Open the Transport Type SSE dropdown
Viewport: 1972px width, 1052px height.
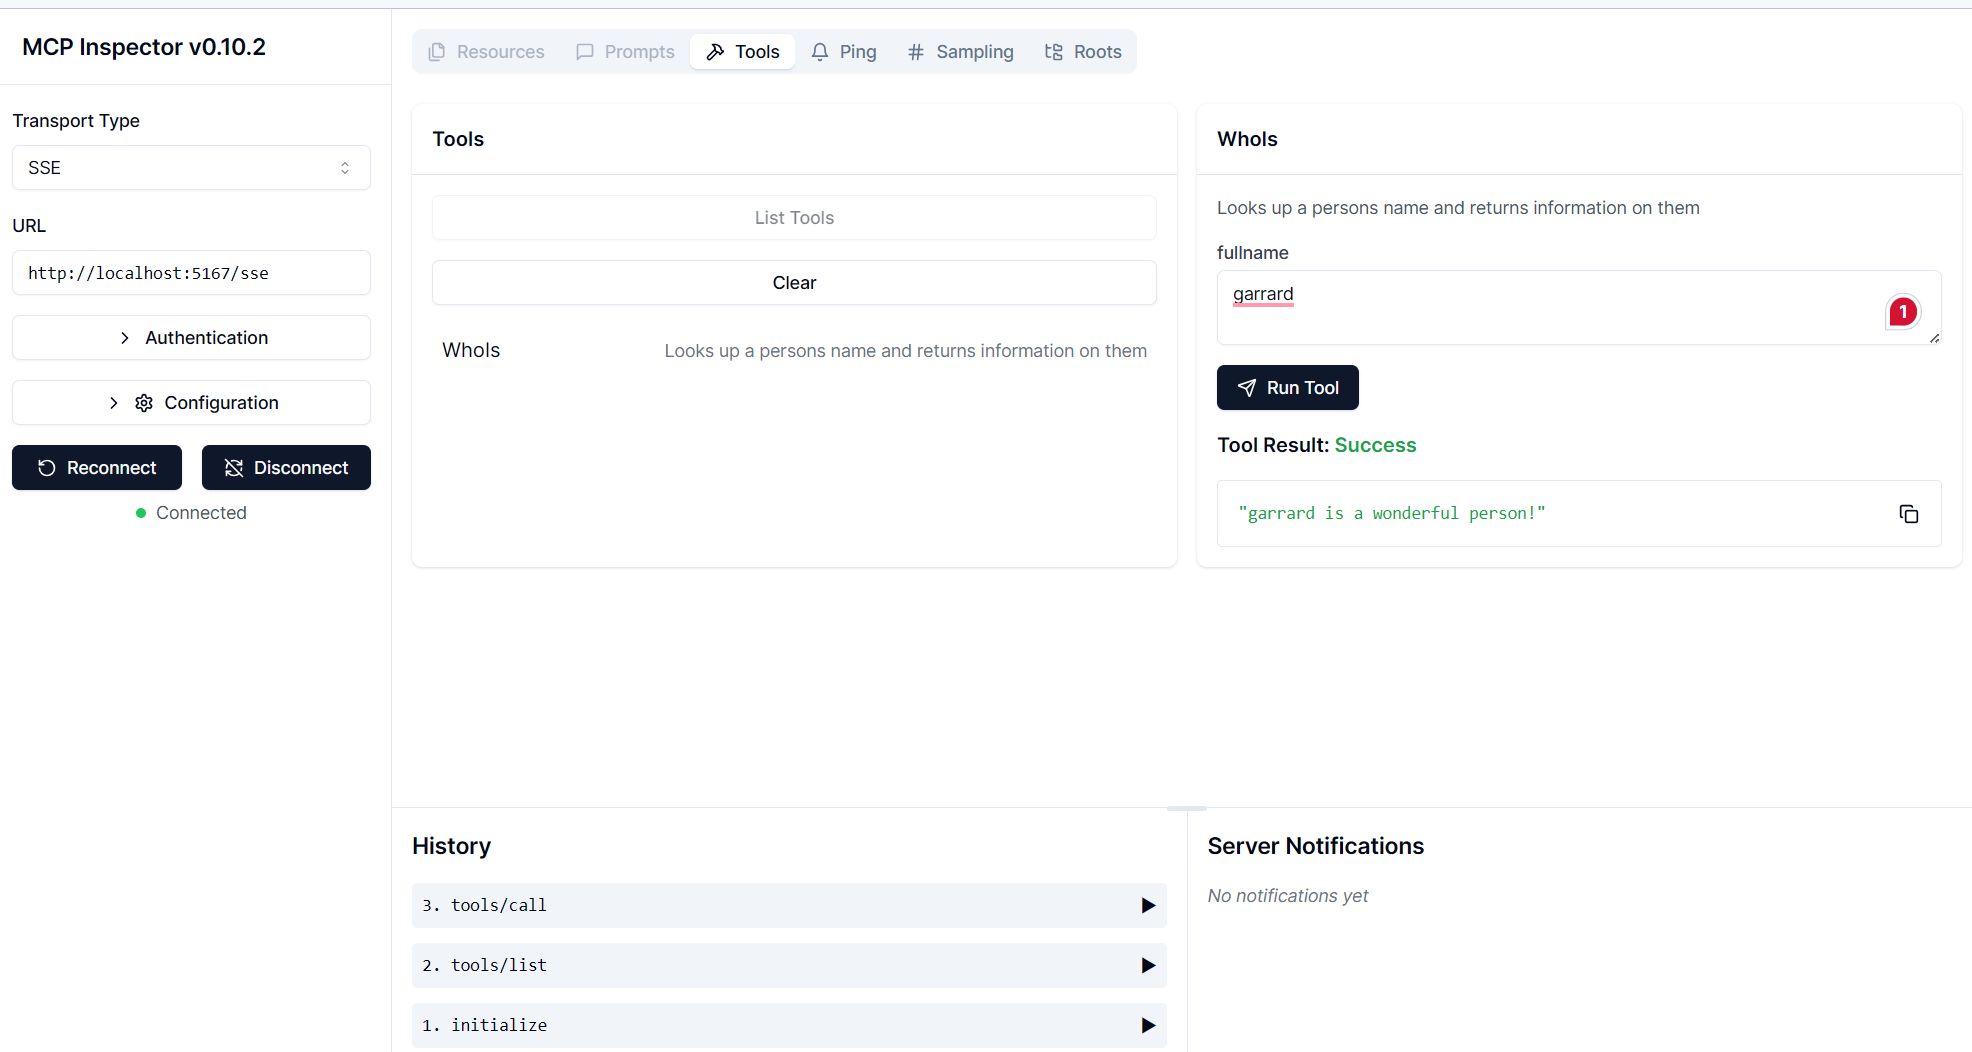[191, 168]
